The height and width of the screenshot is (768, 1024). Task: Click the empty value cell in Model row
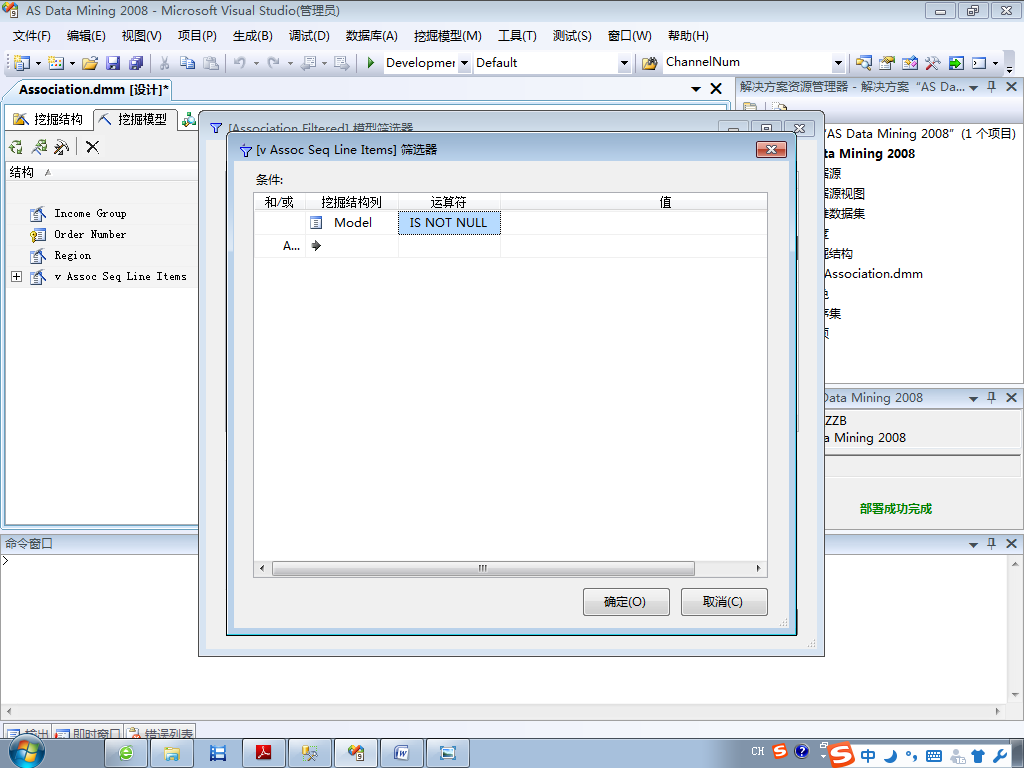[x=633, y=223]
